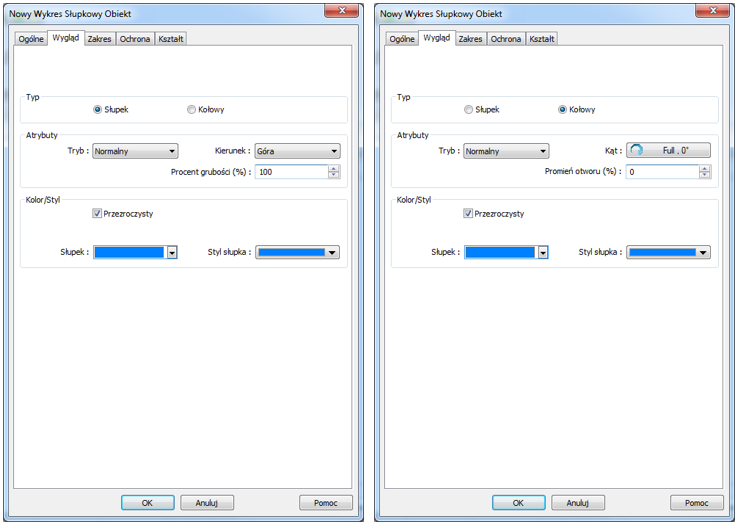Toggle Przezroczysty checkbox in left dialog

point(97,213)
